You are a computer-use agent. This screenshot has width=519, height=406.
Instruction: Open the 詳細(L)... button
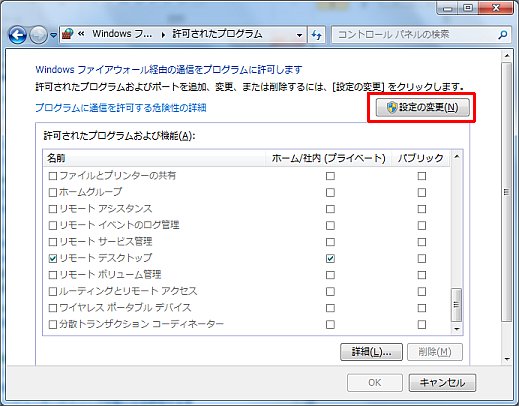[x=371, y=352]
